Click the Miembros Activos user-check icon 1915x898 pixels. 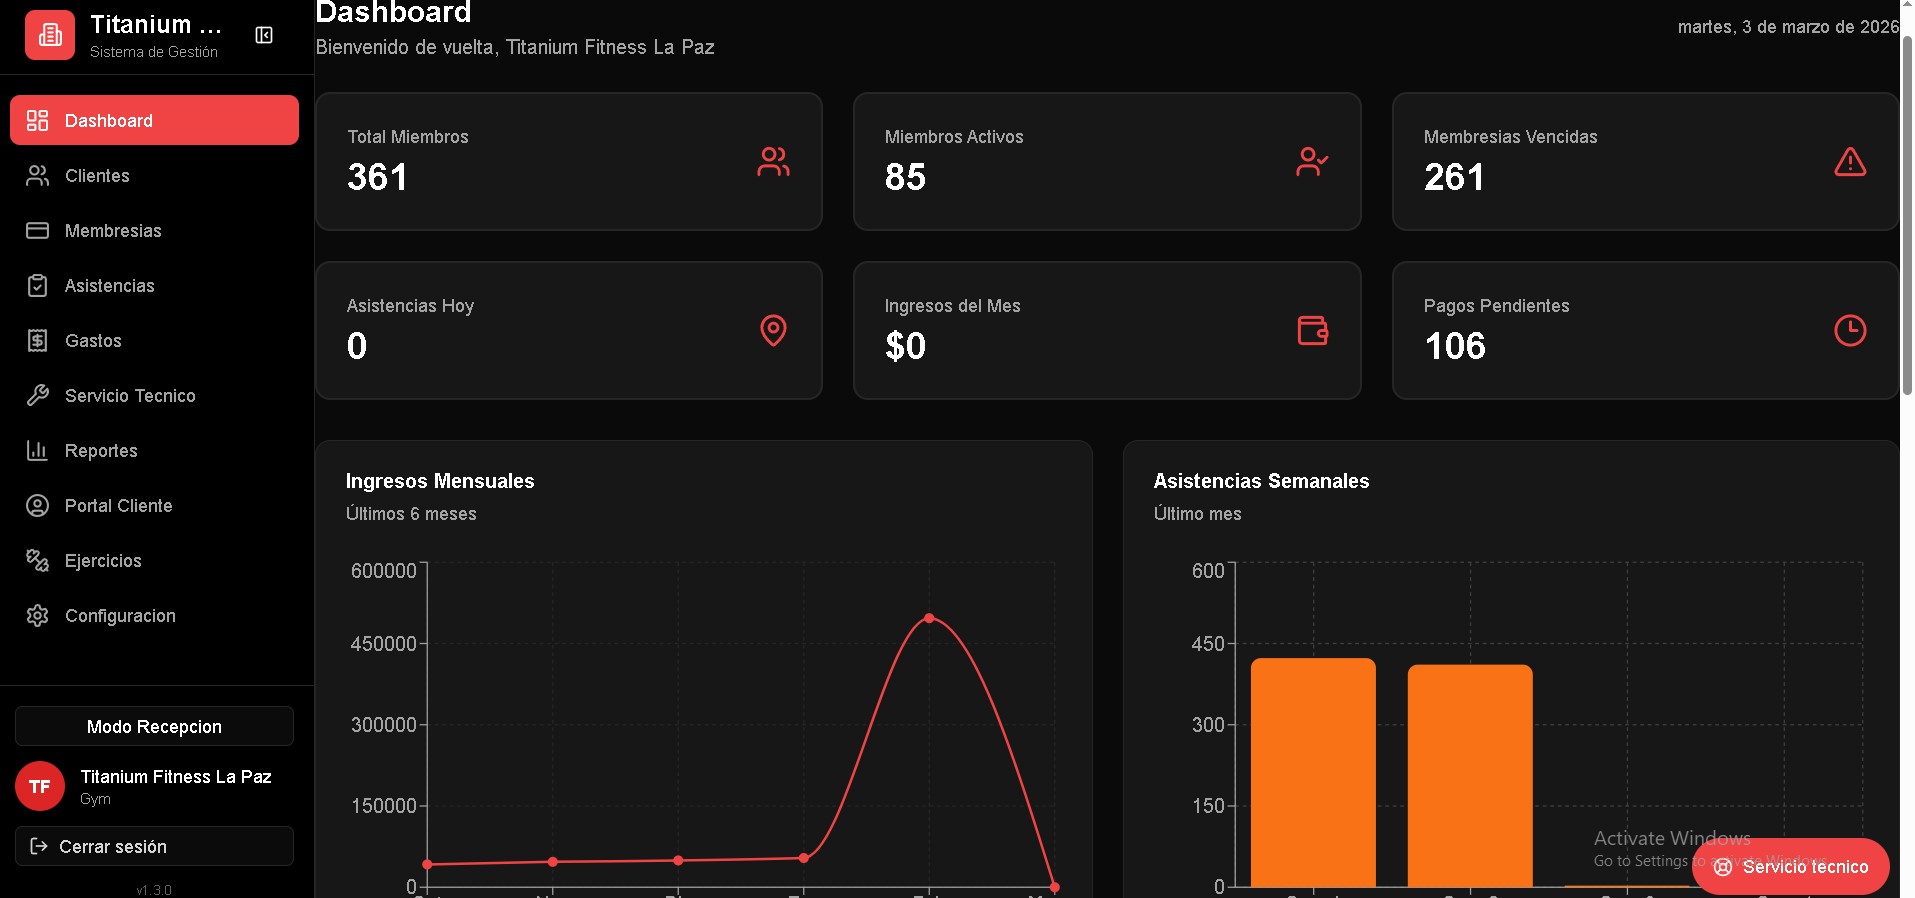coord(1311,162)
